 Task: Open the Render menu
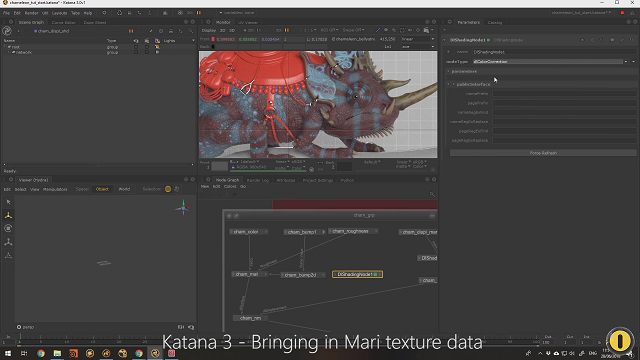pos(31,13)
